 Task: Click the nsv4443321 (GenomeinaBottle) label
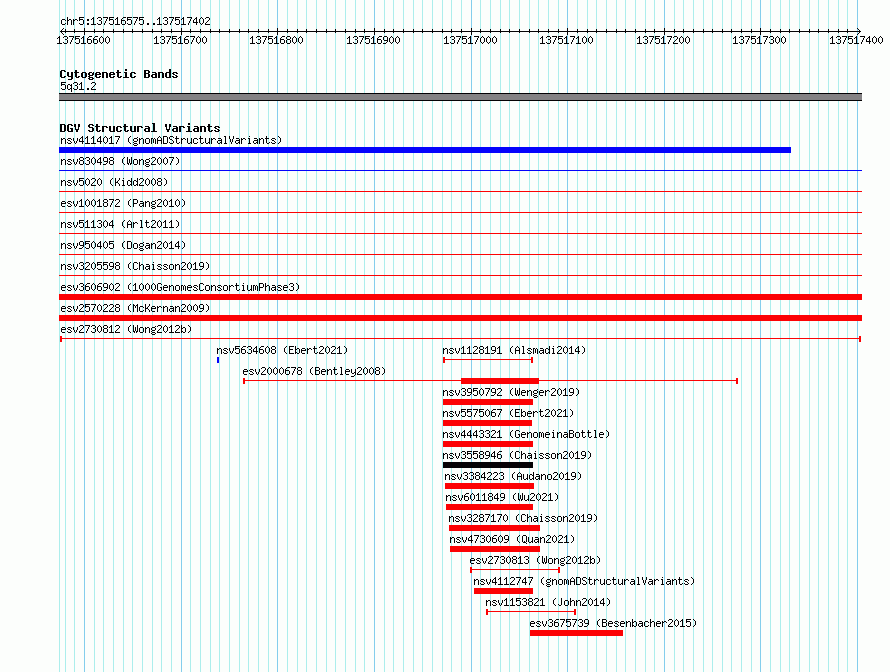pos(526,434)
